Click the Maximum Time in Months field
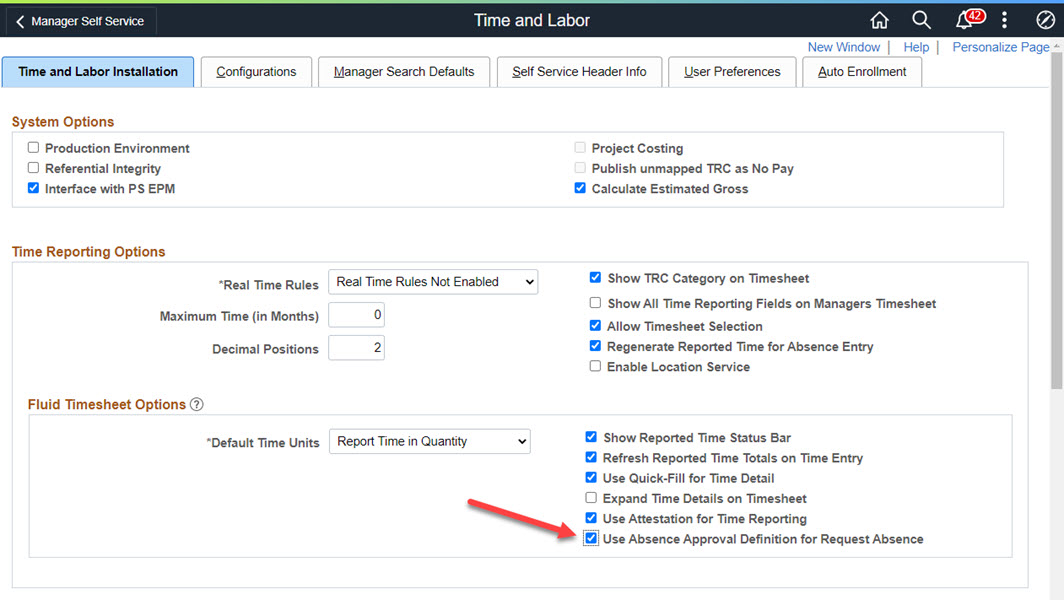Image resolution: width=1064 pixels, height=600 pixels. (357, 316)
